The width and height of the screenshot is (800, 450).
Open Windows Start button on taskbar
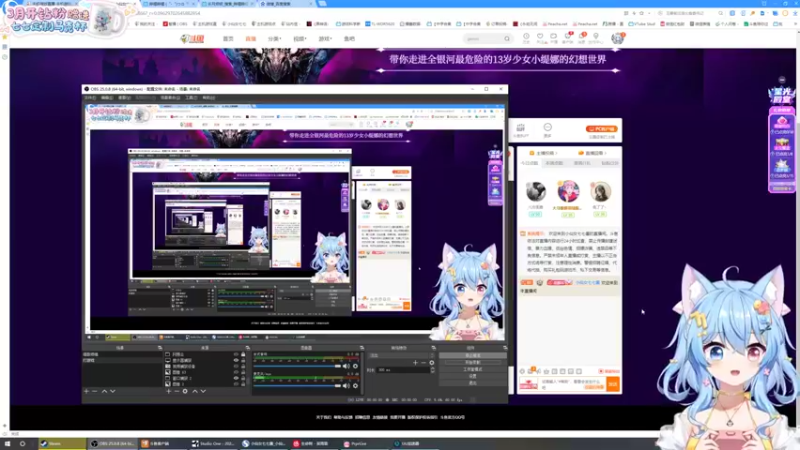click(7, 444)
